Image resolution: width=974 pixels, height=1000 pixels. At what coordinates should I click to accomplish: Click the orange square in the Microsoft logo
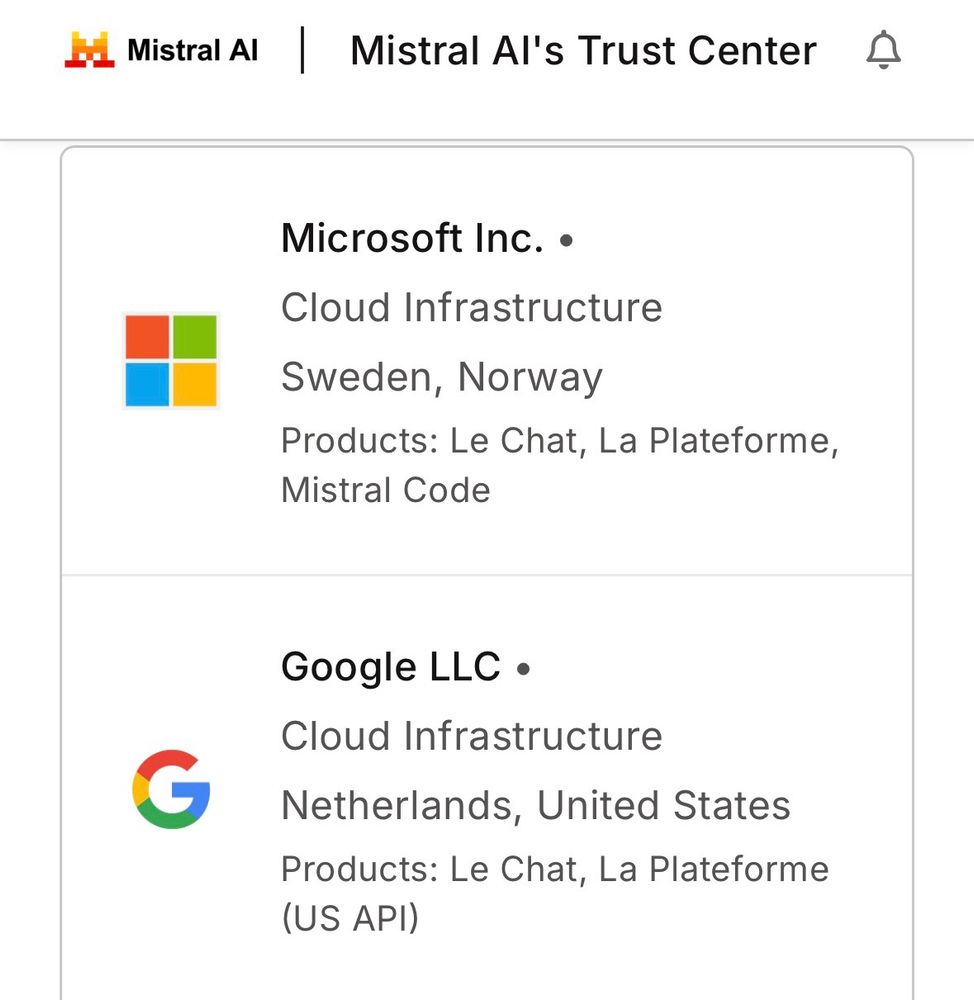click(146, 337)
